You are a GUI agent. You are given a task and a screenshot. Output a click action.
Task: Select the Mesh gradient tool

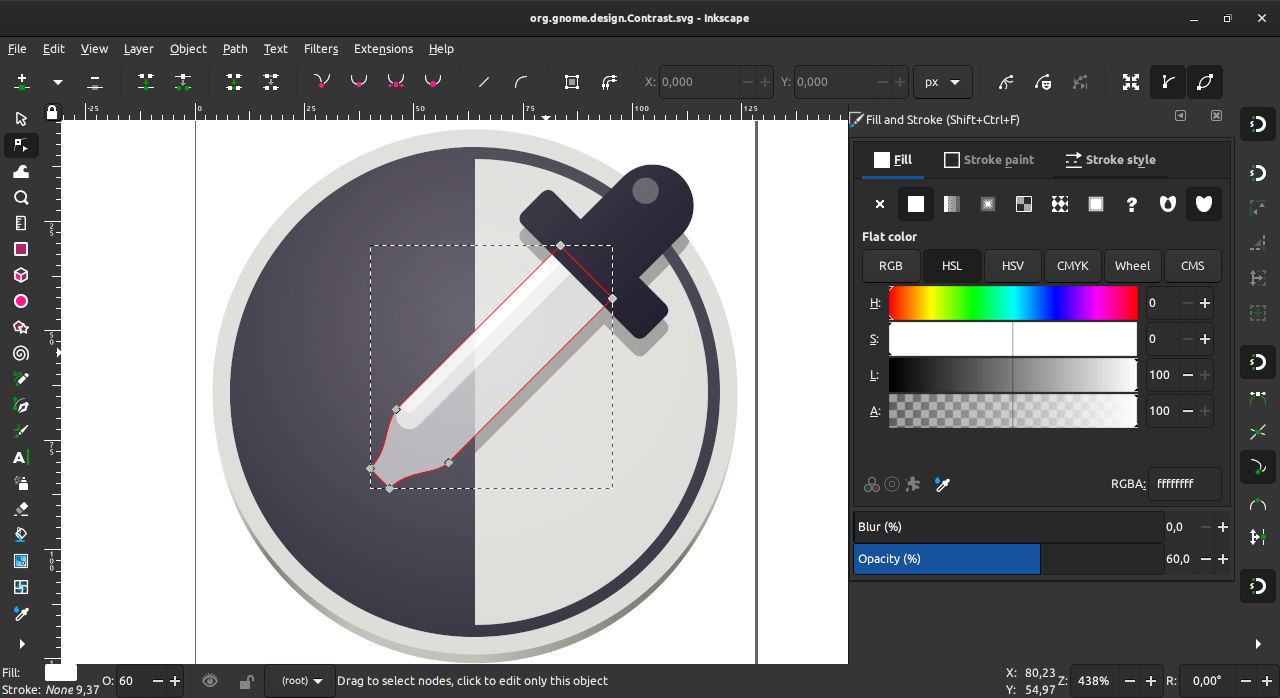point(21,587)
